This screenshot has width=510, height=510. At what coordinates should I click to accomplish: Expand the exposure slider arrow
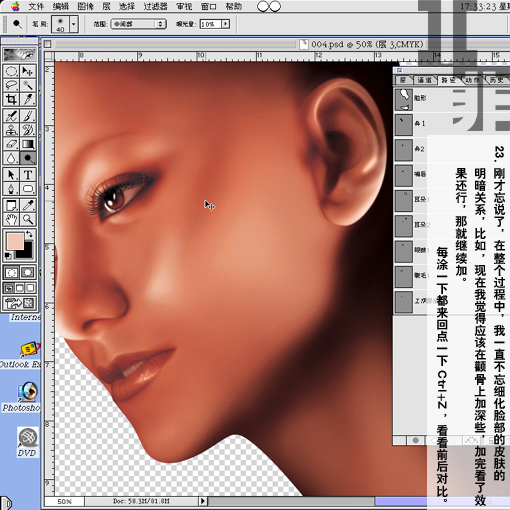click(x=226, y=24)
